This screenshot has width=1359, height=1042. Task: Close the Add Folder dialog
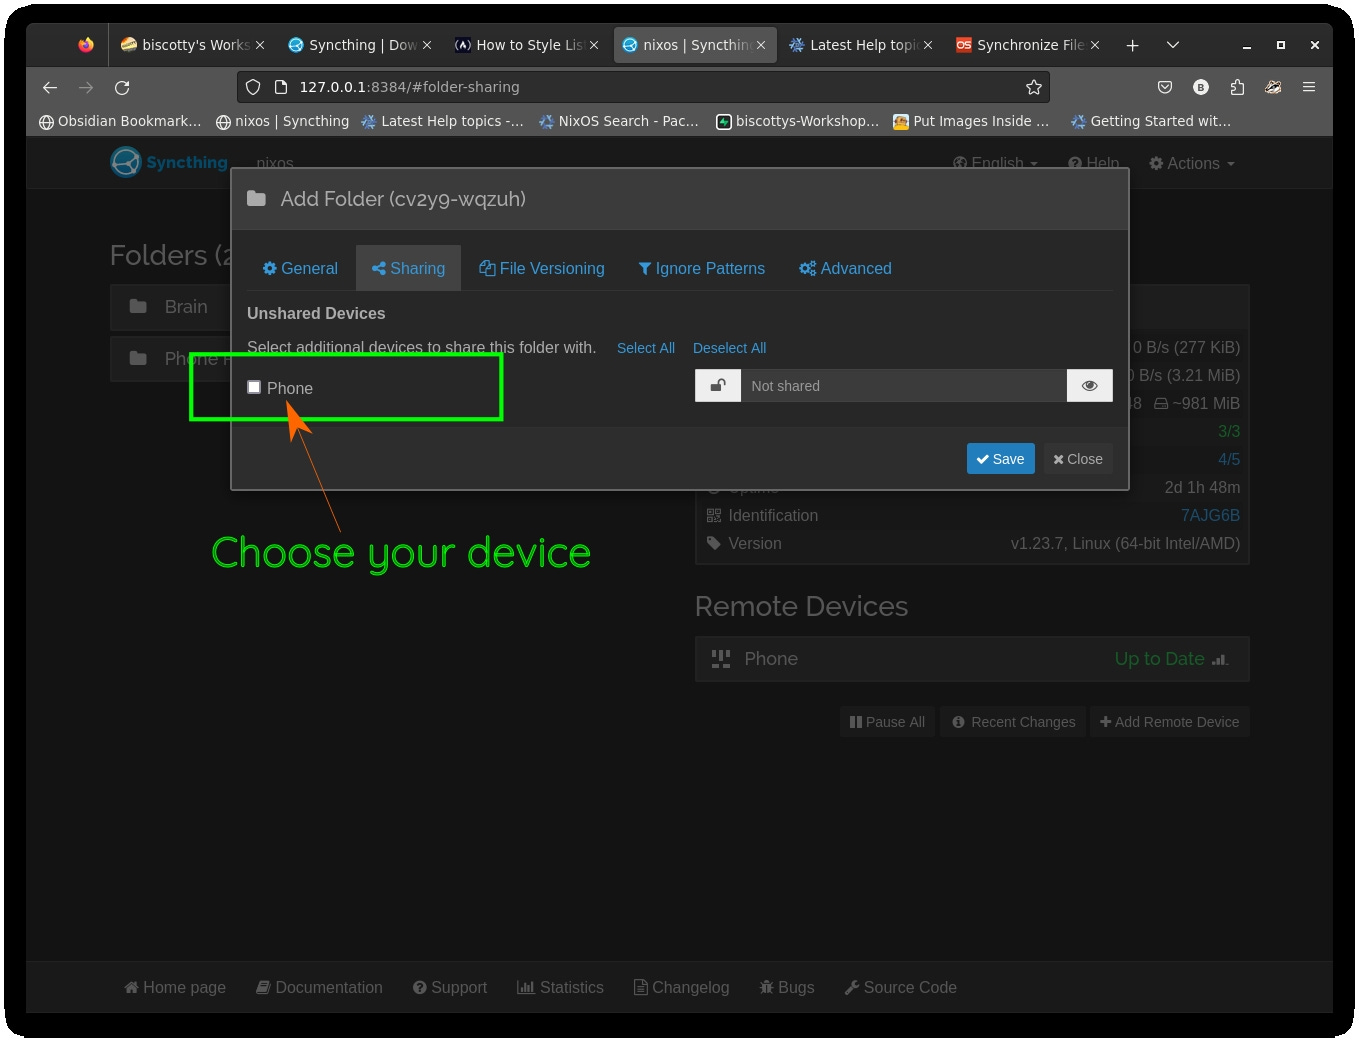pos(1078,459)
